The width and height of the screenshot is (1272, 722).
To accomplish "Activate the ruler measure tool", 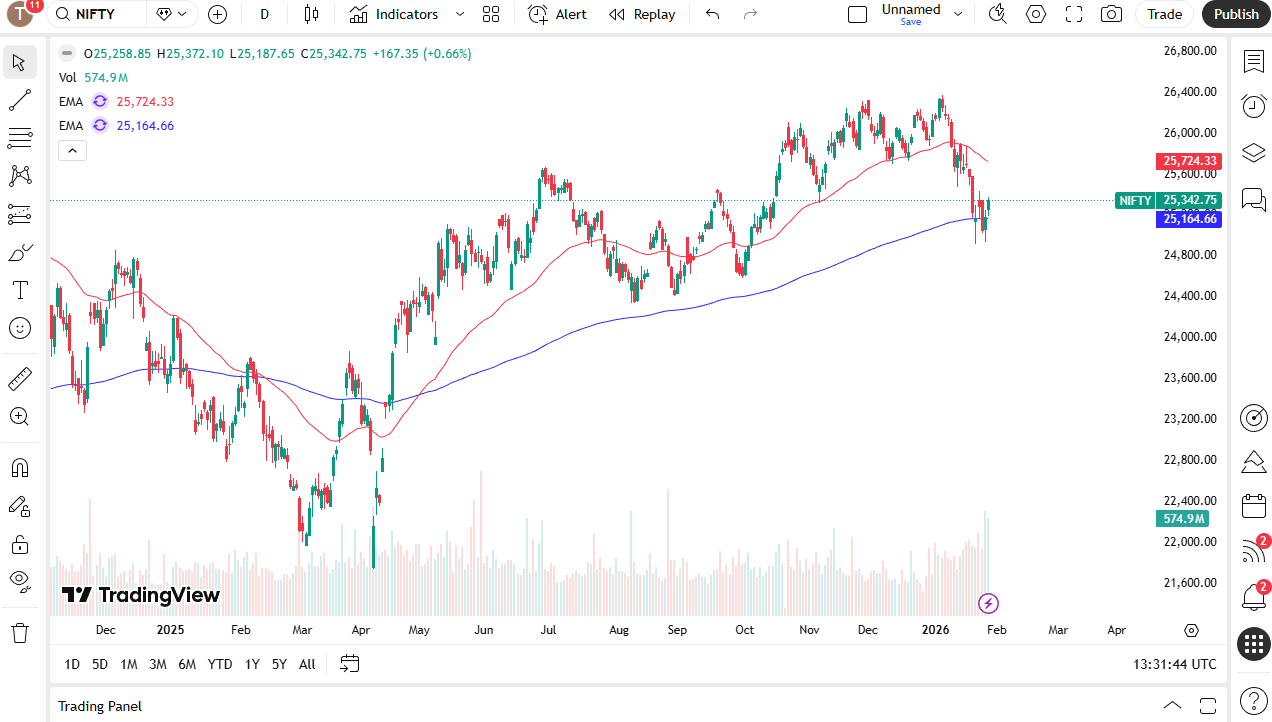I will (19, 379).
